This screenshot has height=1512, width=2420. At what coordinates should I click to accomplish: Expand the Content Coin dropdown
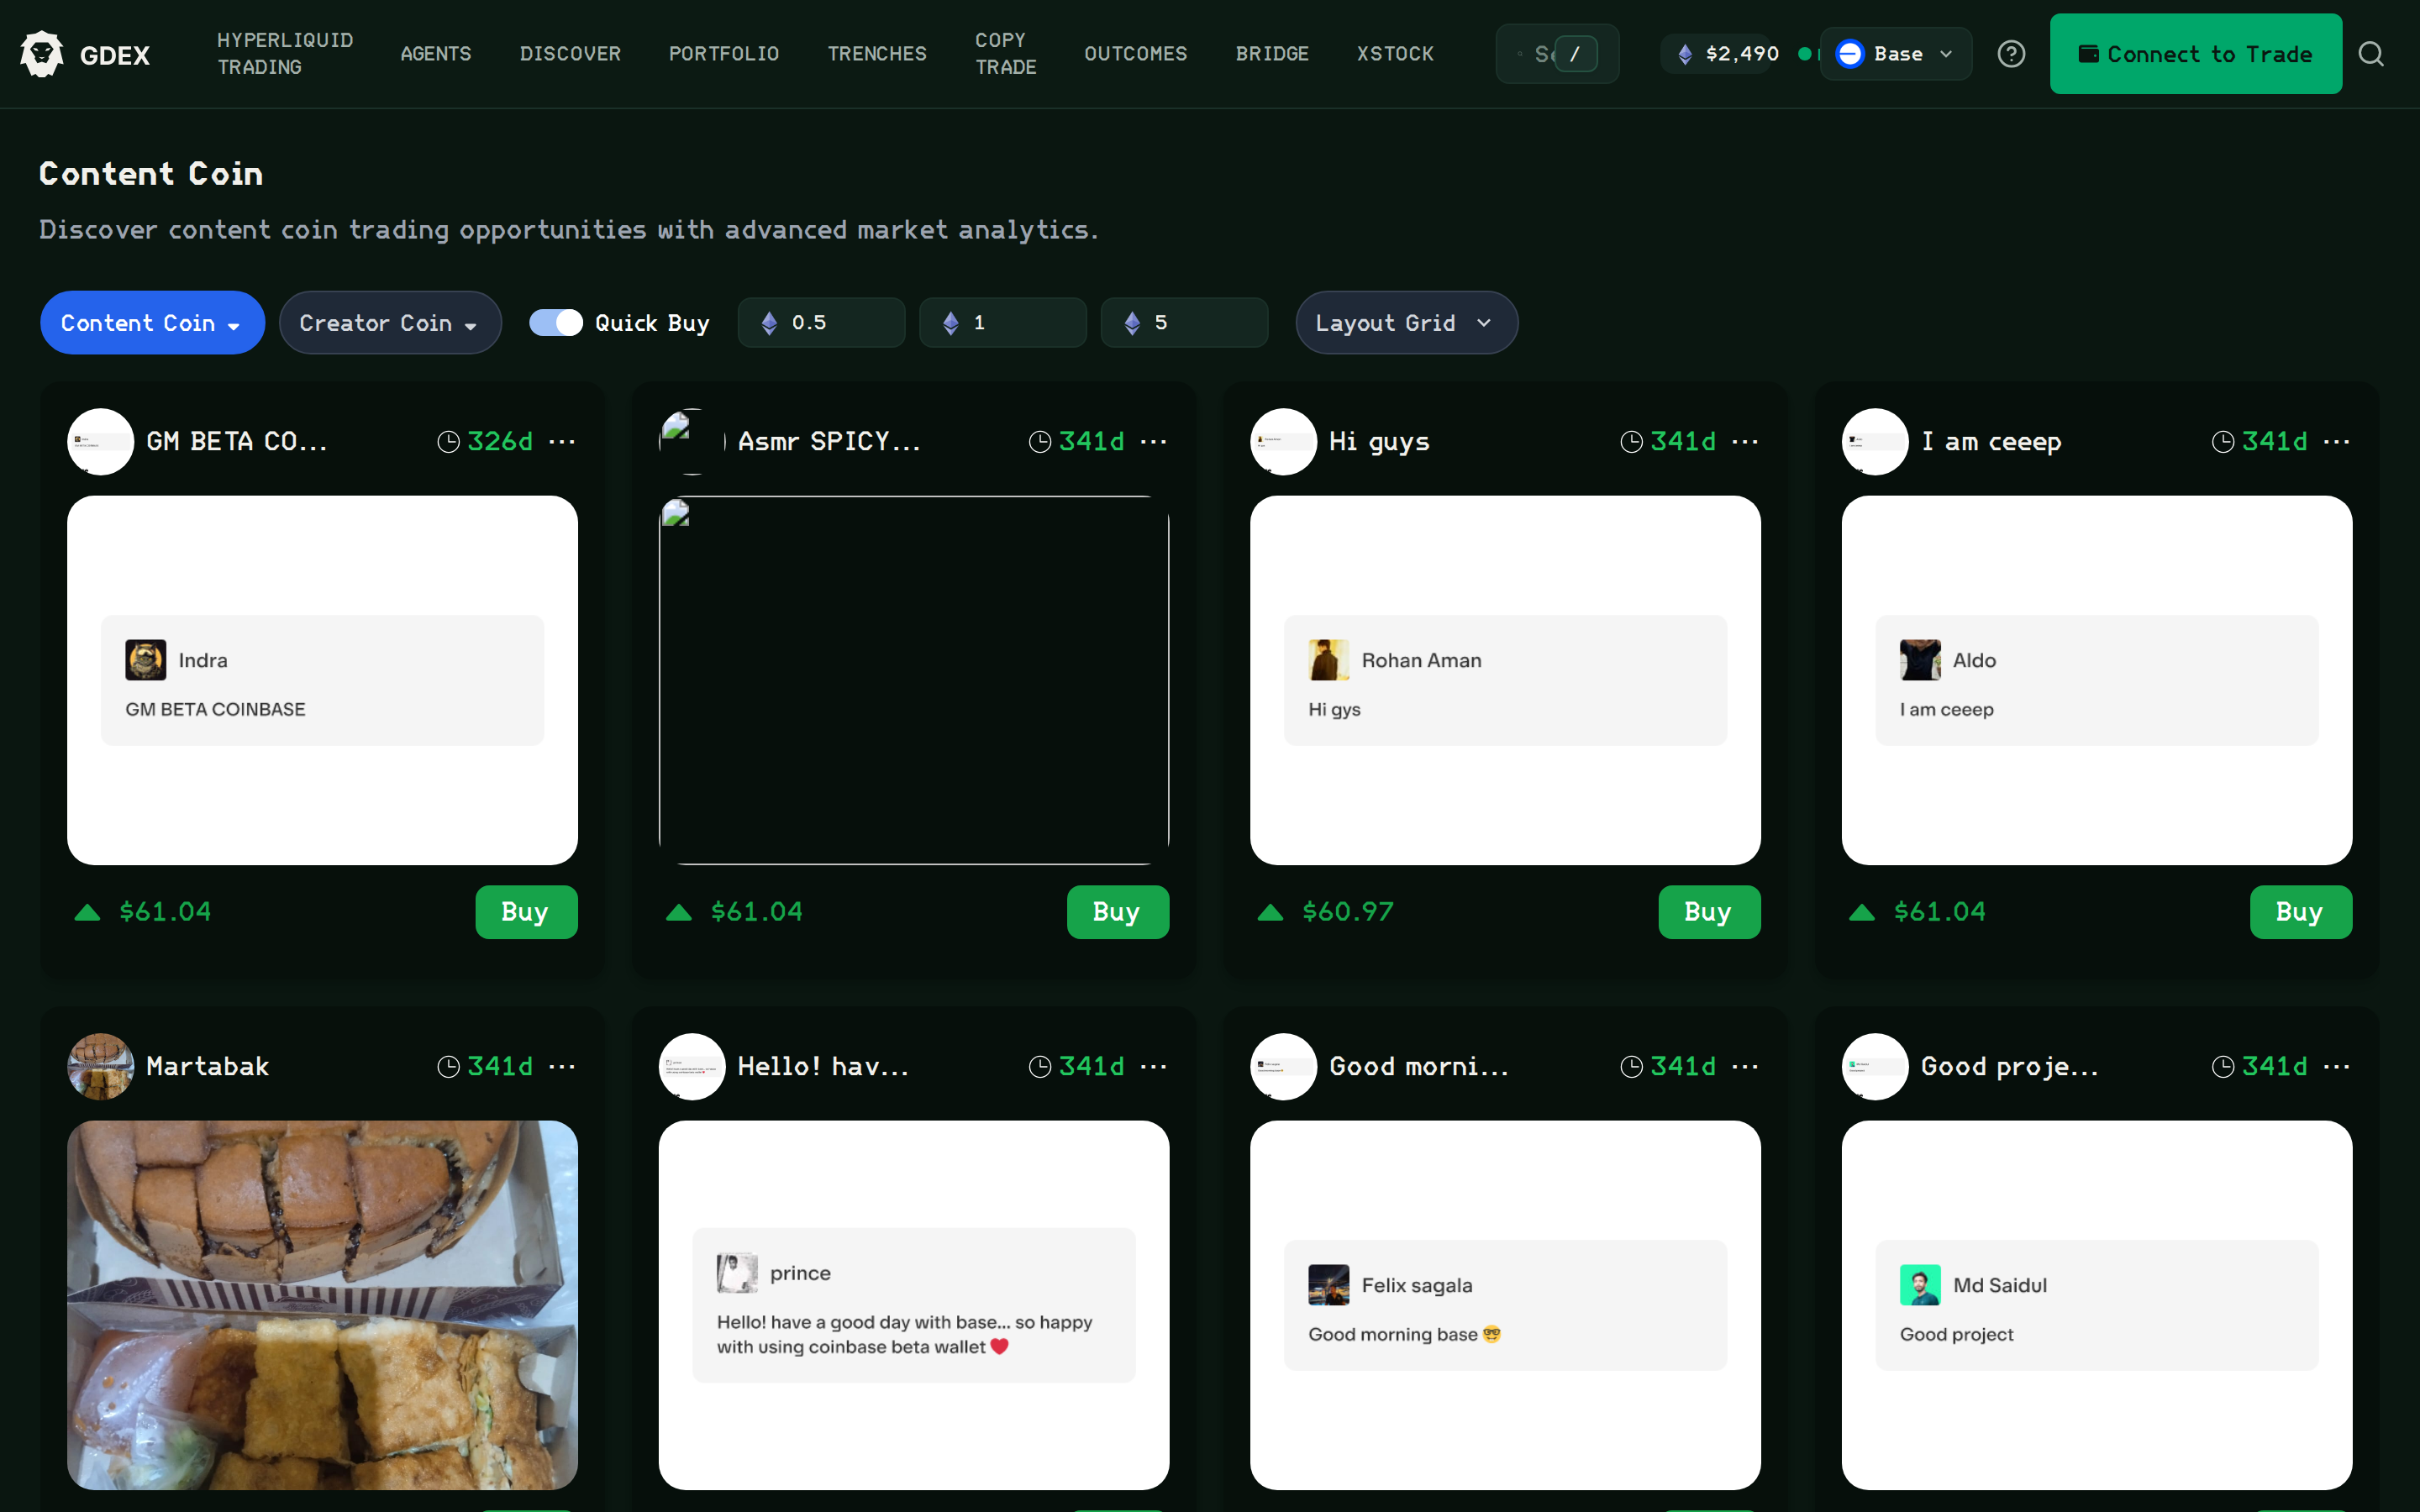[x=152, y=322]
